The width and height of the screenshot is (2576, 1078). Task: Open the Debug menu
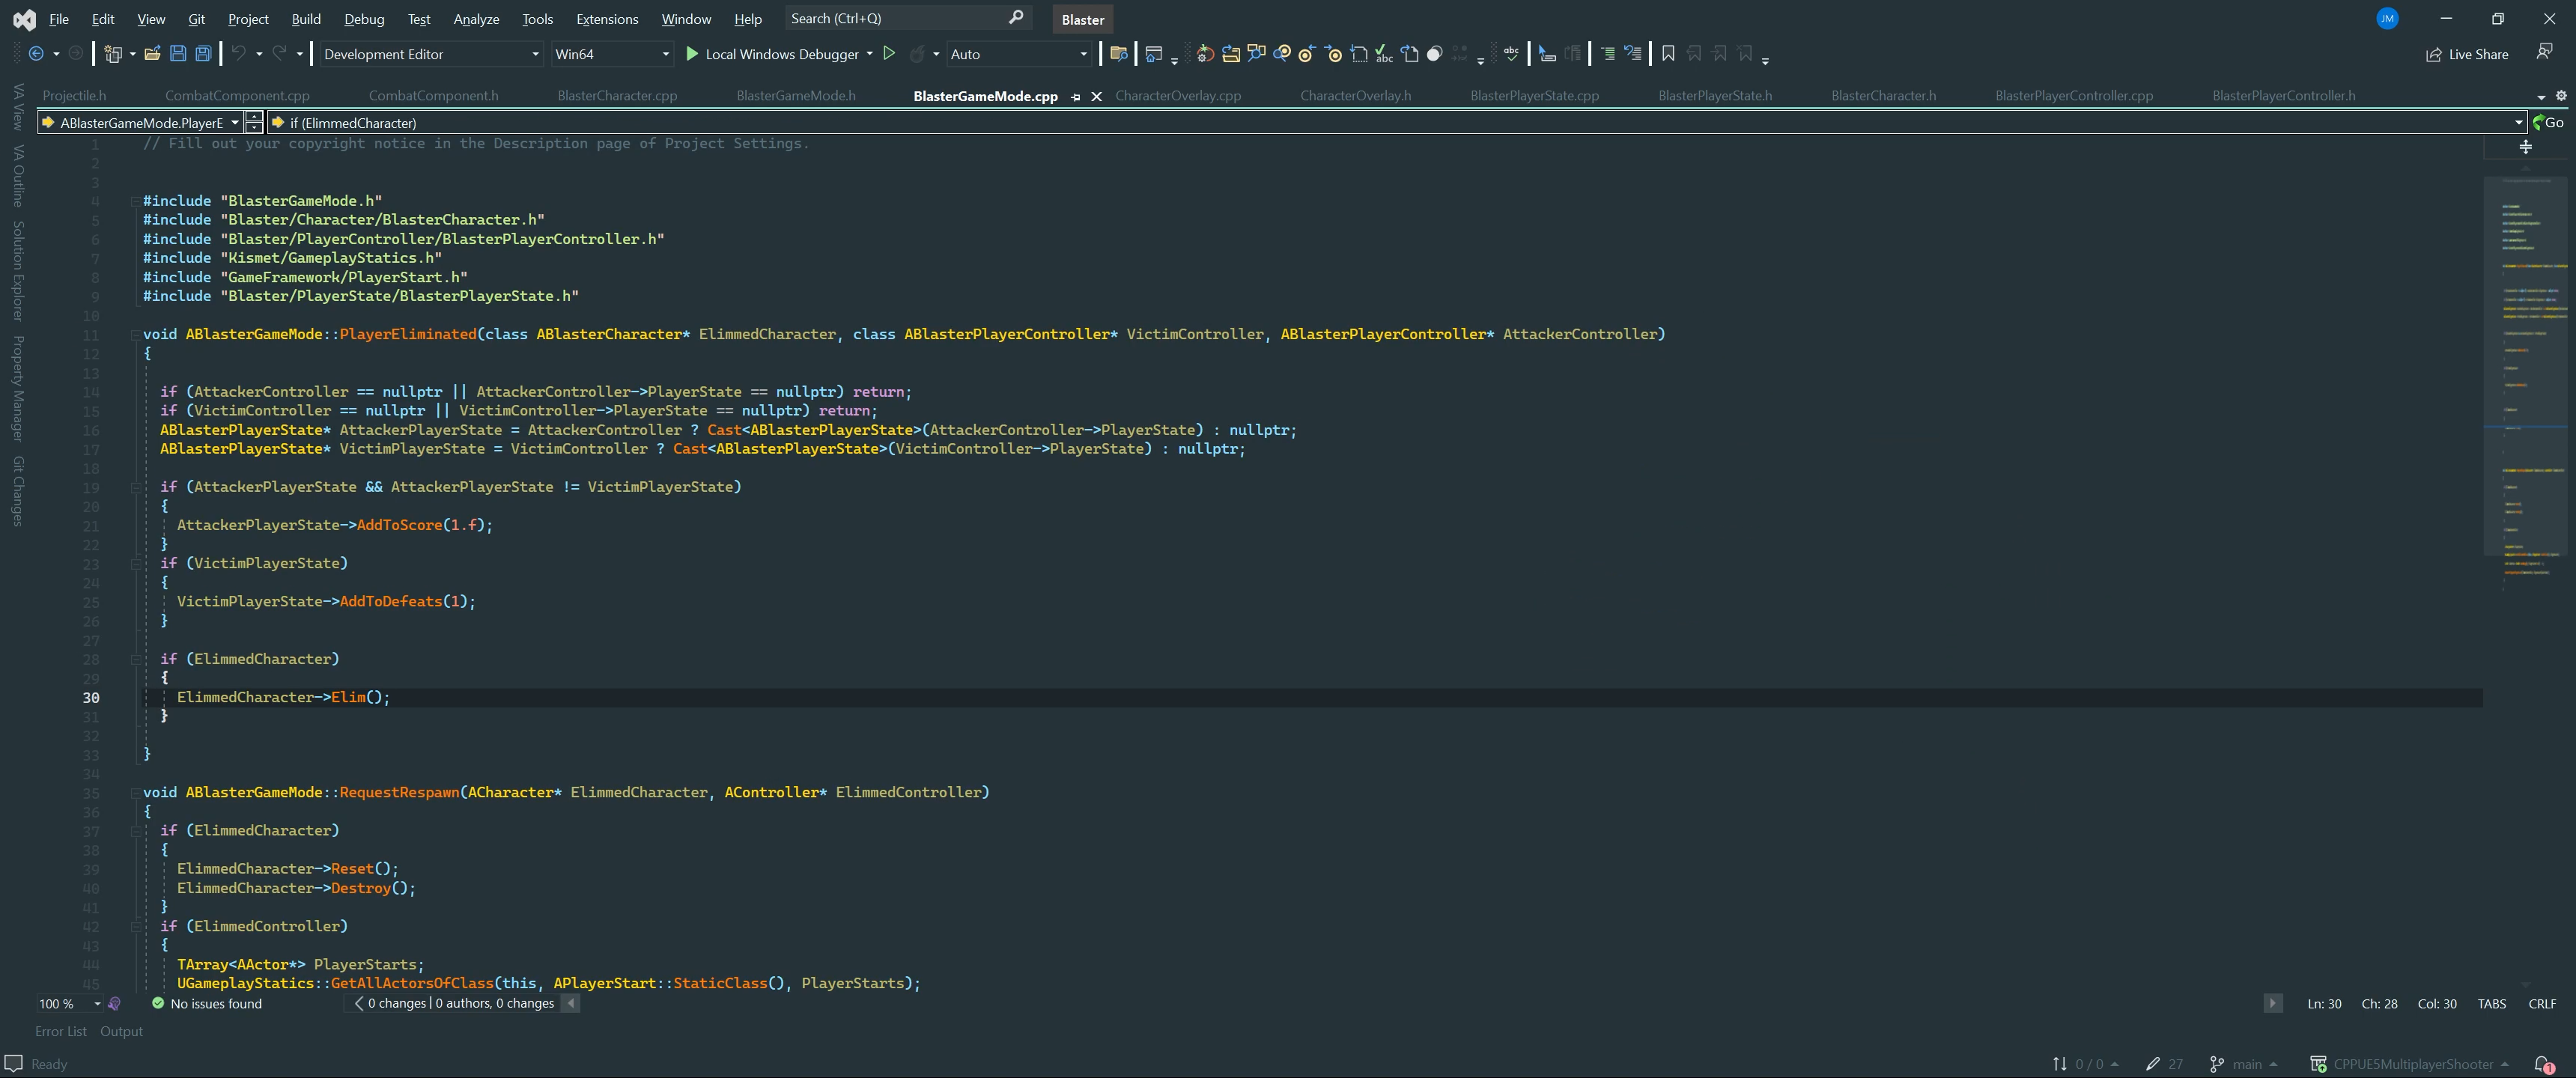tap(364, 18)
